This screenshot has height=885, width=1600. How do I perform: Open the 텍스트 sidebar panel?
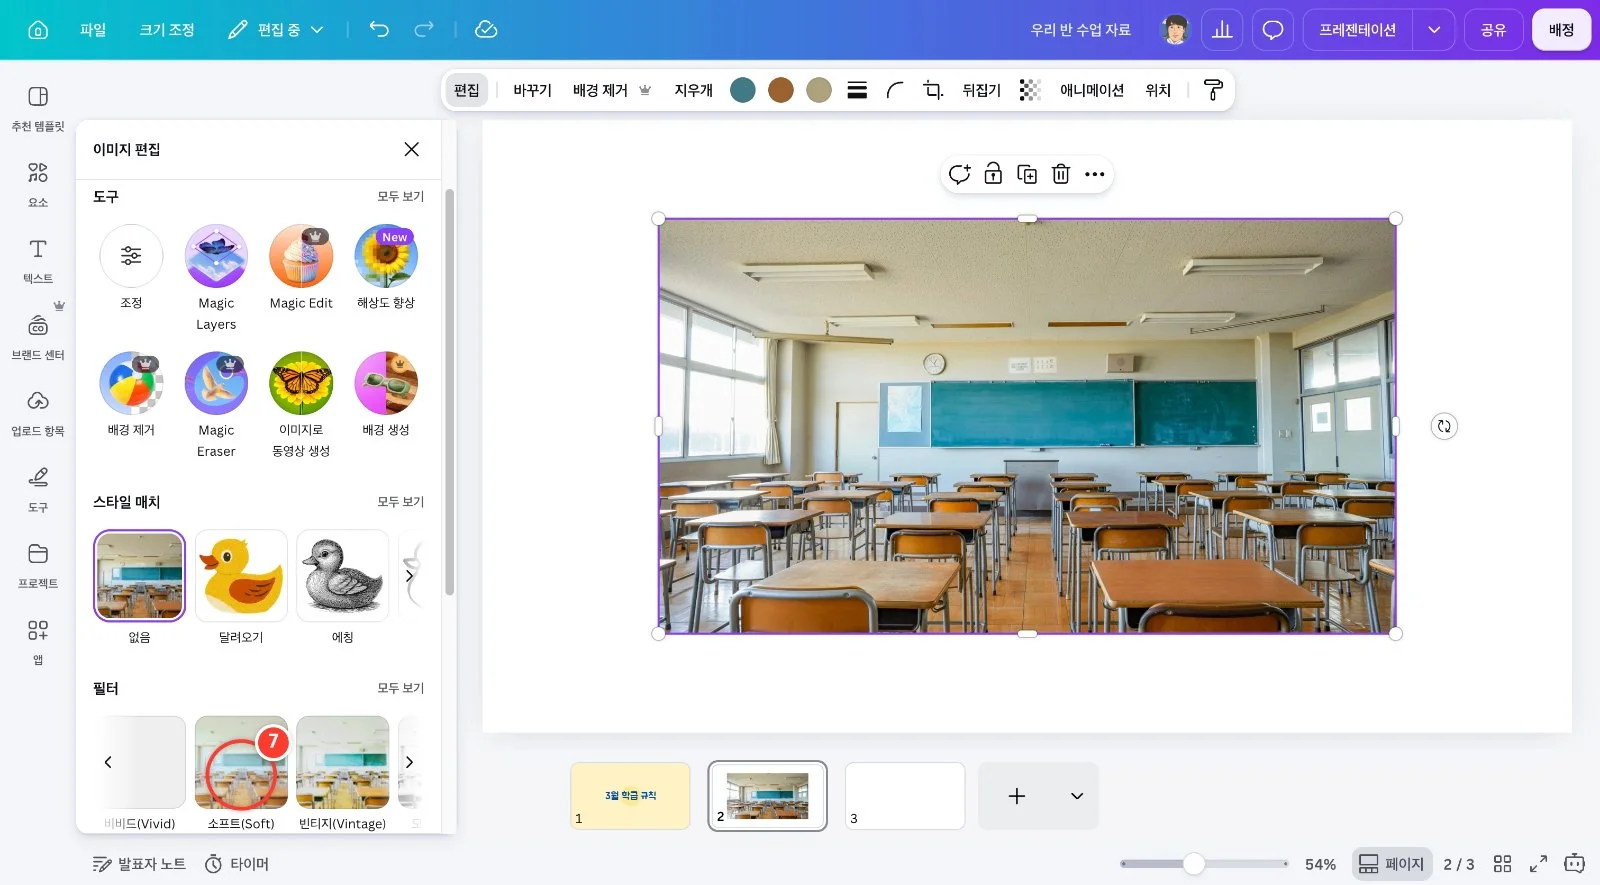click(x=38, y=261)
